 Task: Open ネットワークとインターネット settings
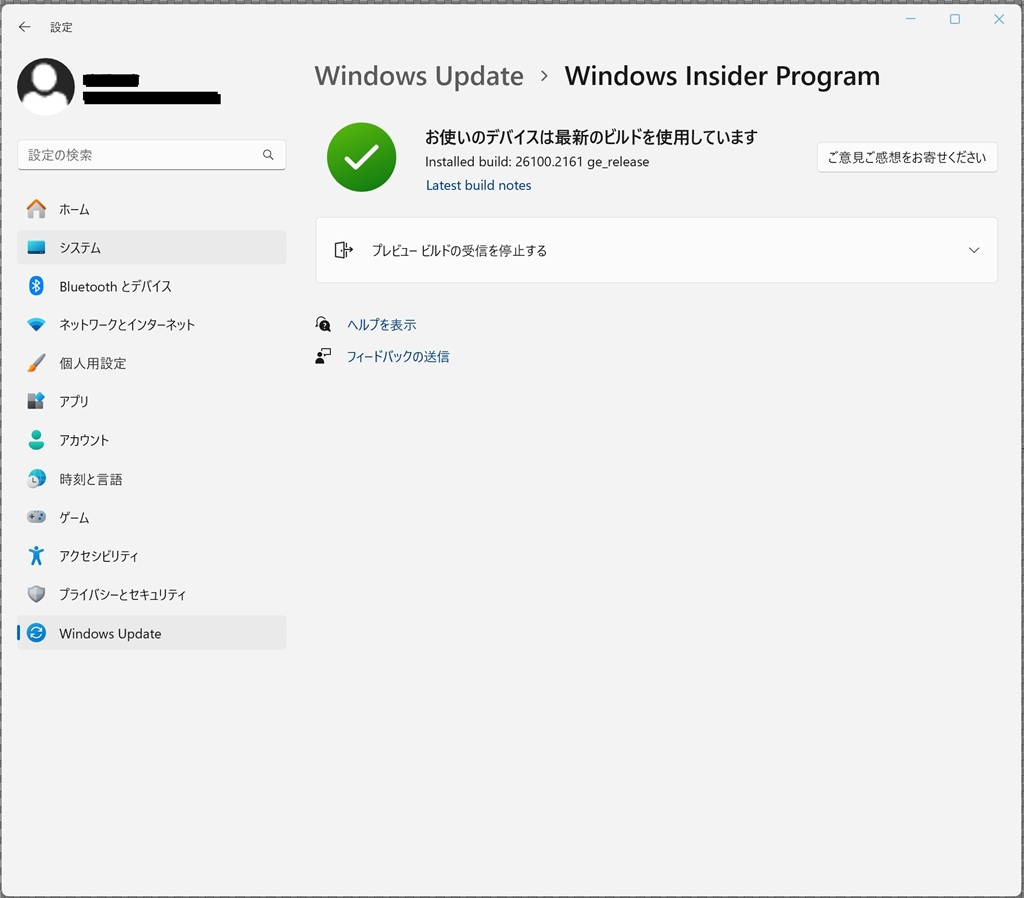(152, 325)
